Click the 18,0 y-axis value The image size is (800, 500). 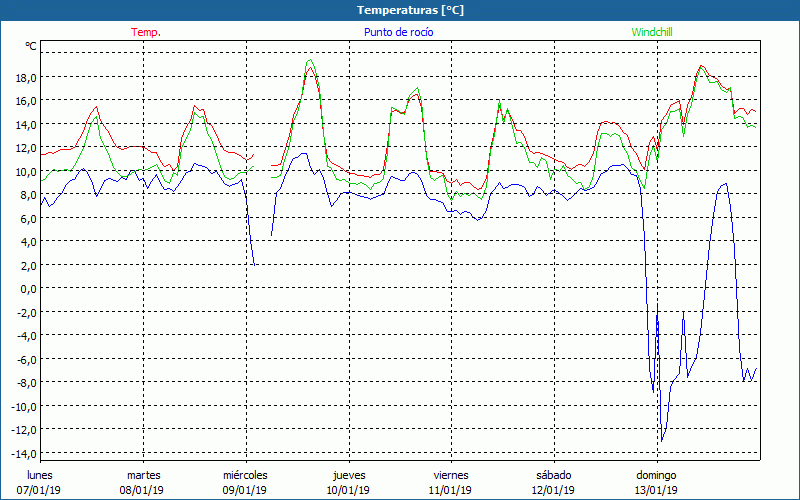pyautogui.click(x=26, y=78)
